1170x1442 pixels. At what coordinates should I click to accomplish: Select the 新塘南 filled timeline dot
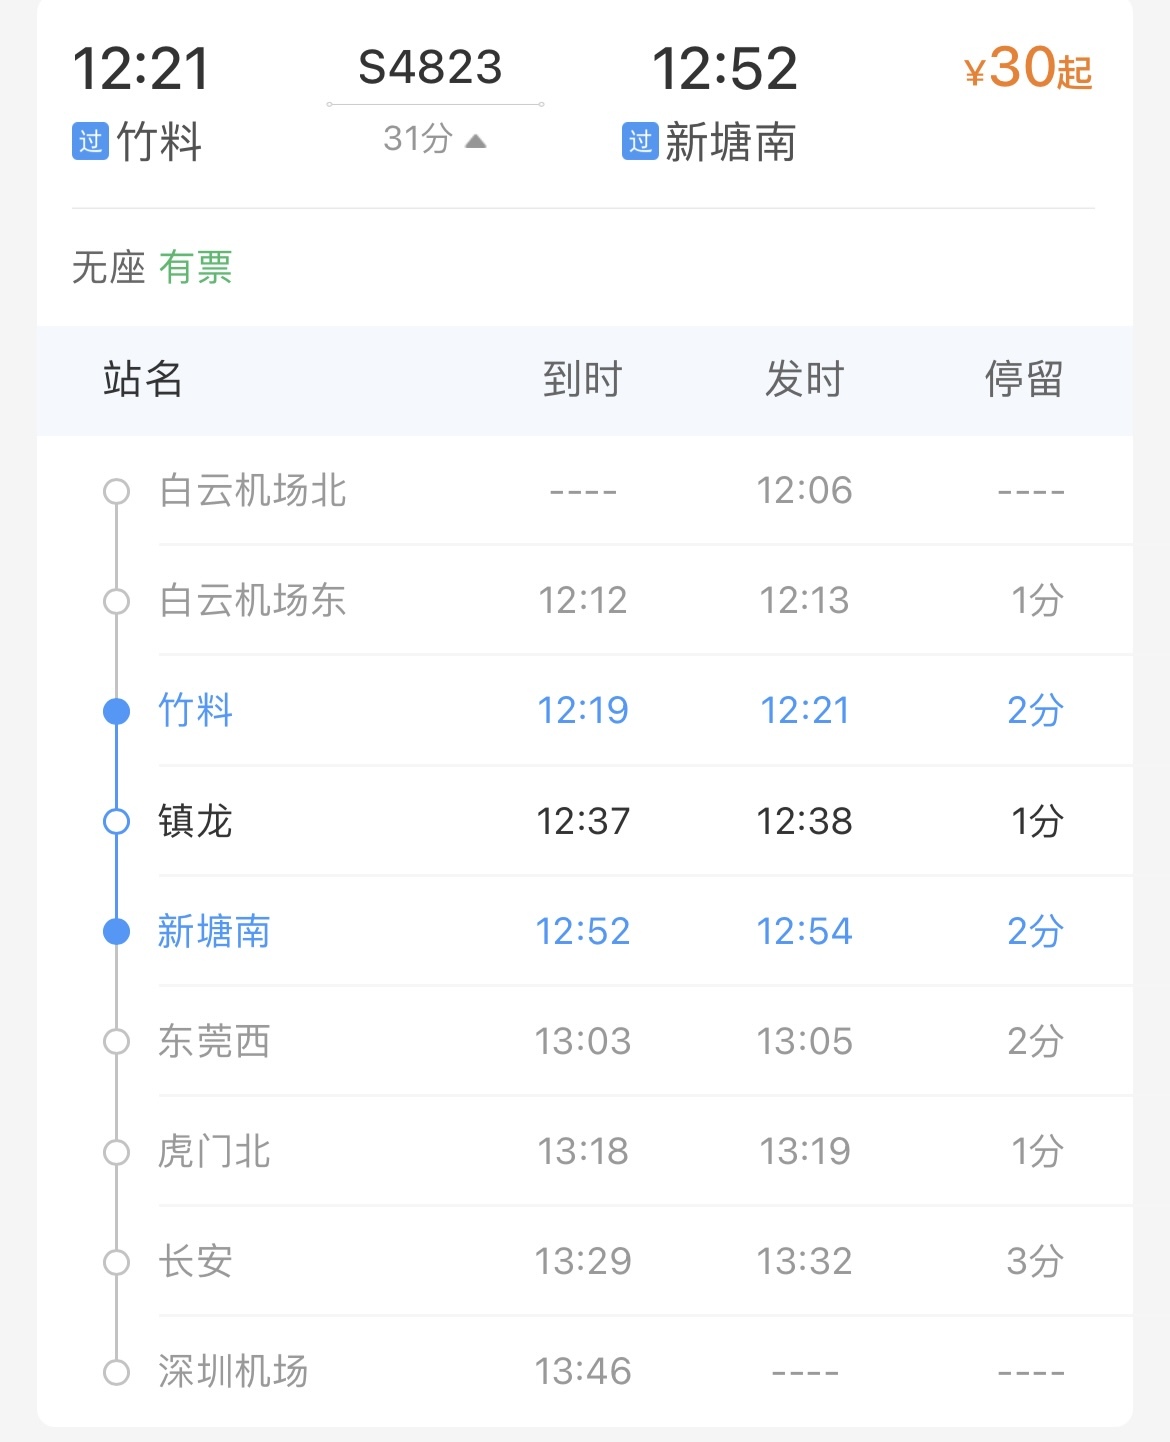click(x=117, y=931)
